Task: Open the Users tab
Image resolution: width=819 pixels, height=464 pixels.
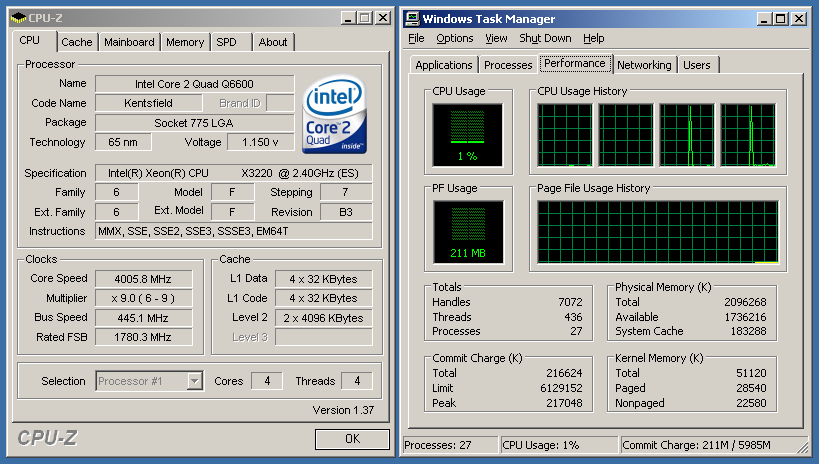Action: coord(697,65)
